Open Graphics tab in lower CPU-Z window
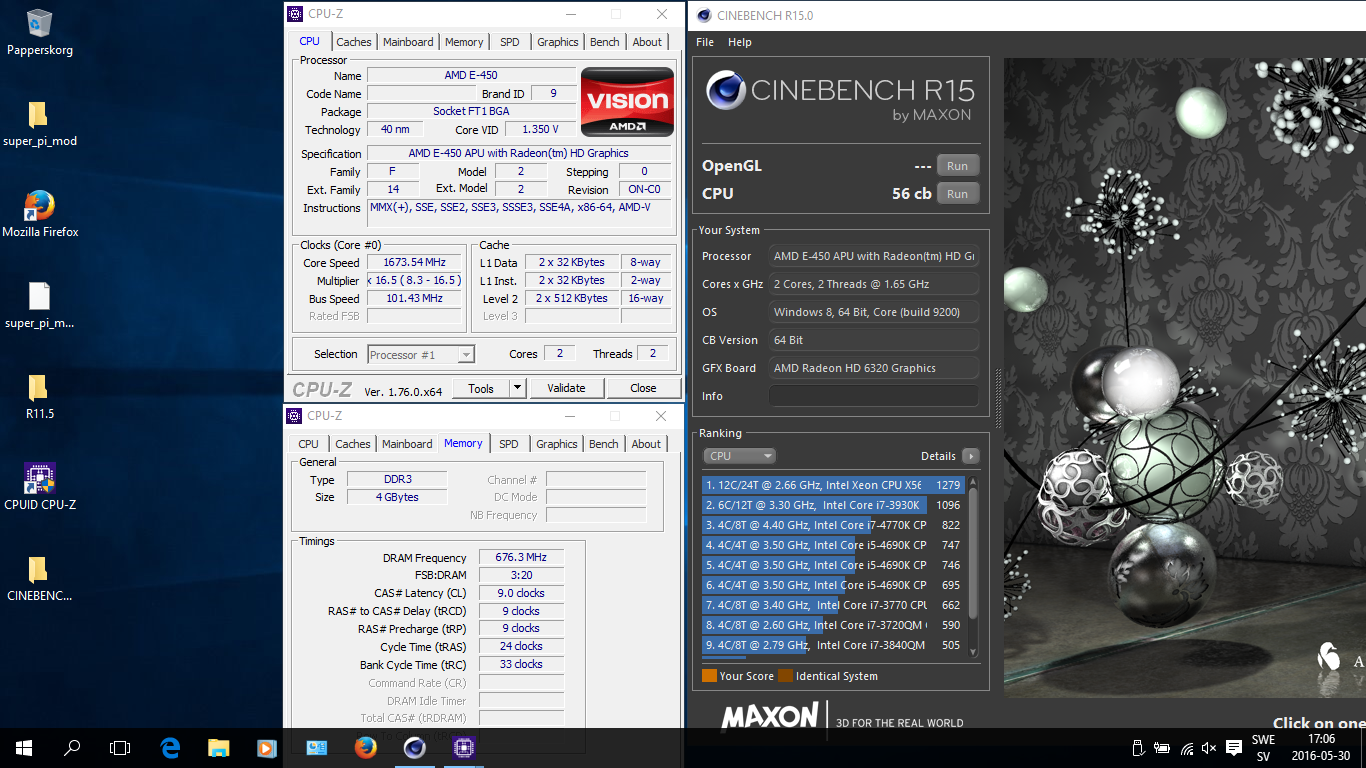Screen dimensions: 1366x768 tap(556, 444)
